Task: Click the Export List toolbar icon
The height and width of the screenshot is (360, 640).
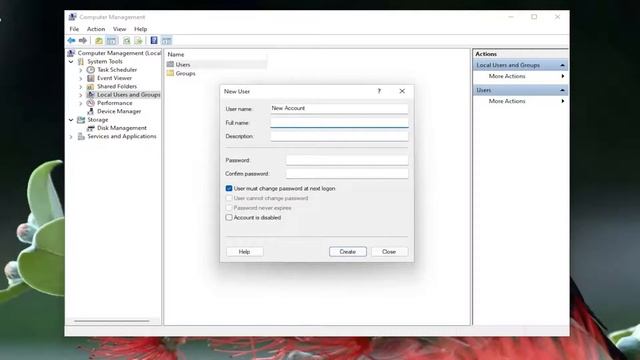Action: 138,40
